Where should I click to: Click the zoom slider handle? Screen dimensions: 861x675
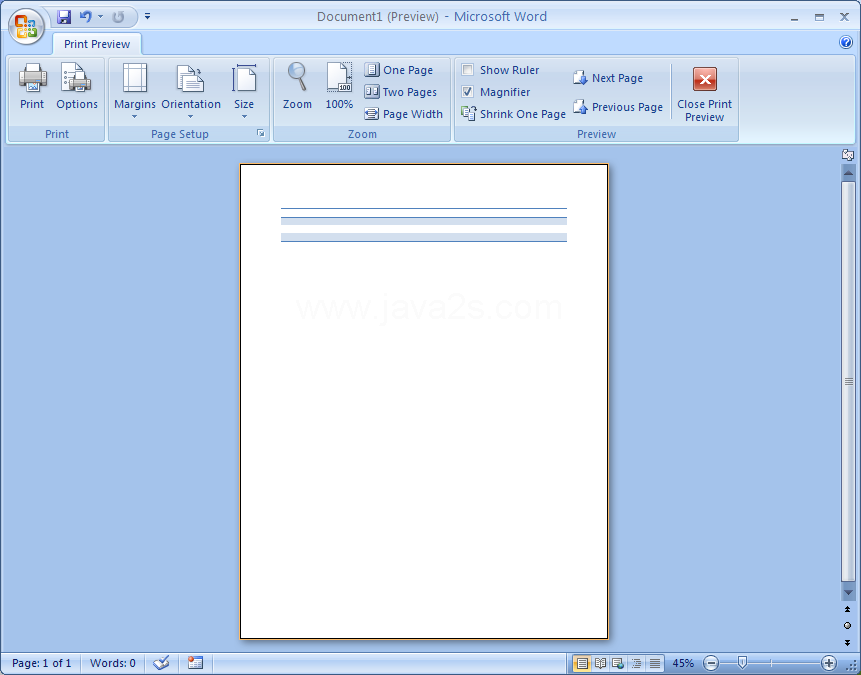742,663
